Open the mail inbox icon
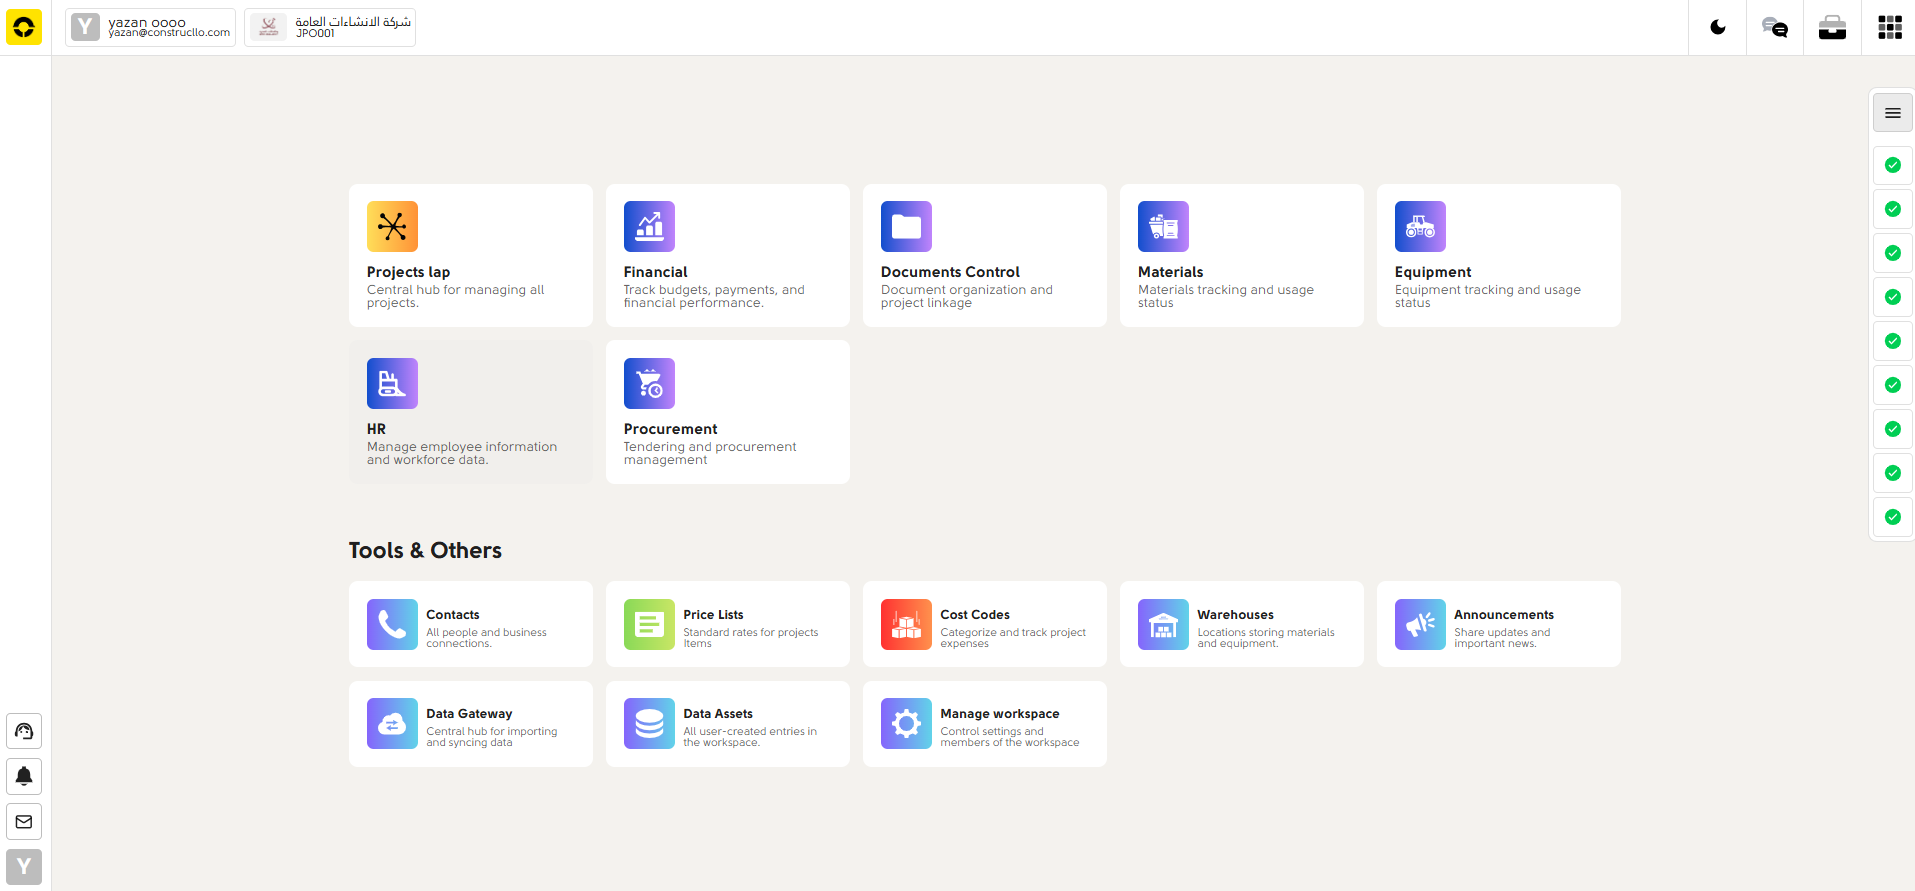The height and width of the screenshot is (891, 1915). tap(24, 822)
